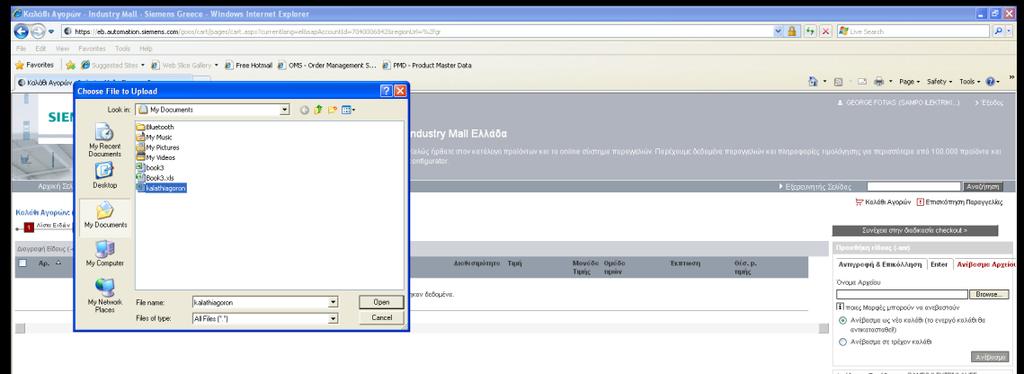
Task: Go up one folder level in dialog
Action: point(319,110)
